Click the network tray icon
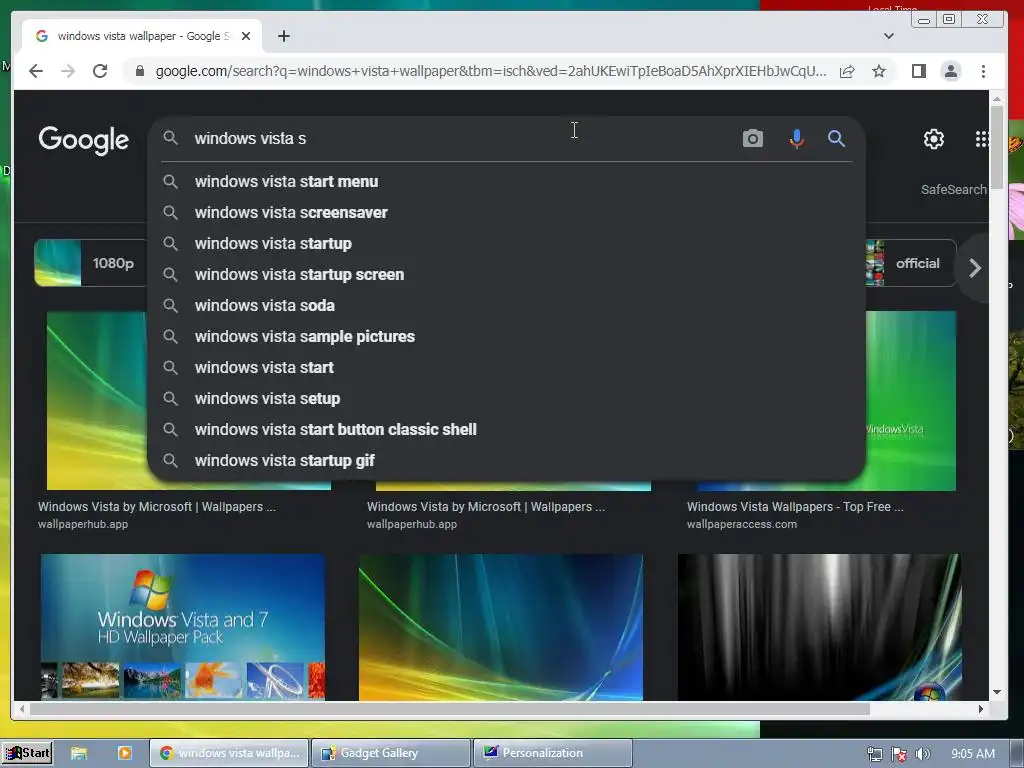This screenshot has height=768, width=1024. pyautogui.click(x=874, y=754)
